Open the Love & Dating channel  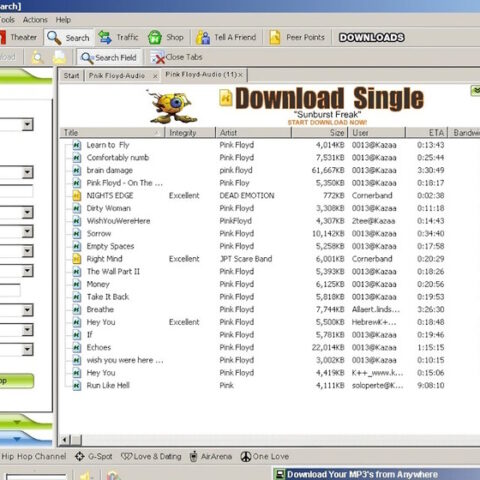tap(151, 456)
